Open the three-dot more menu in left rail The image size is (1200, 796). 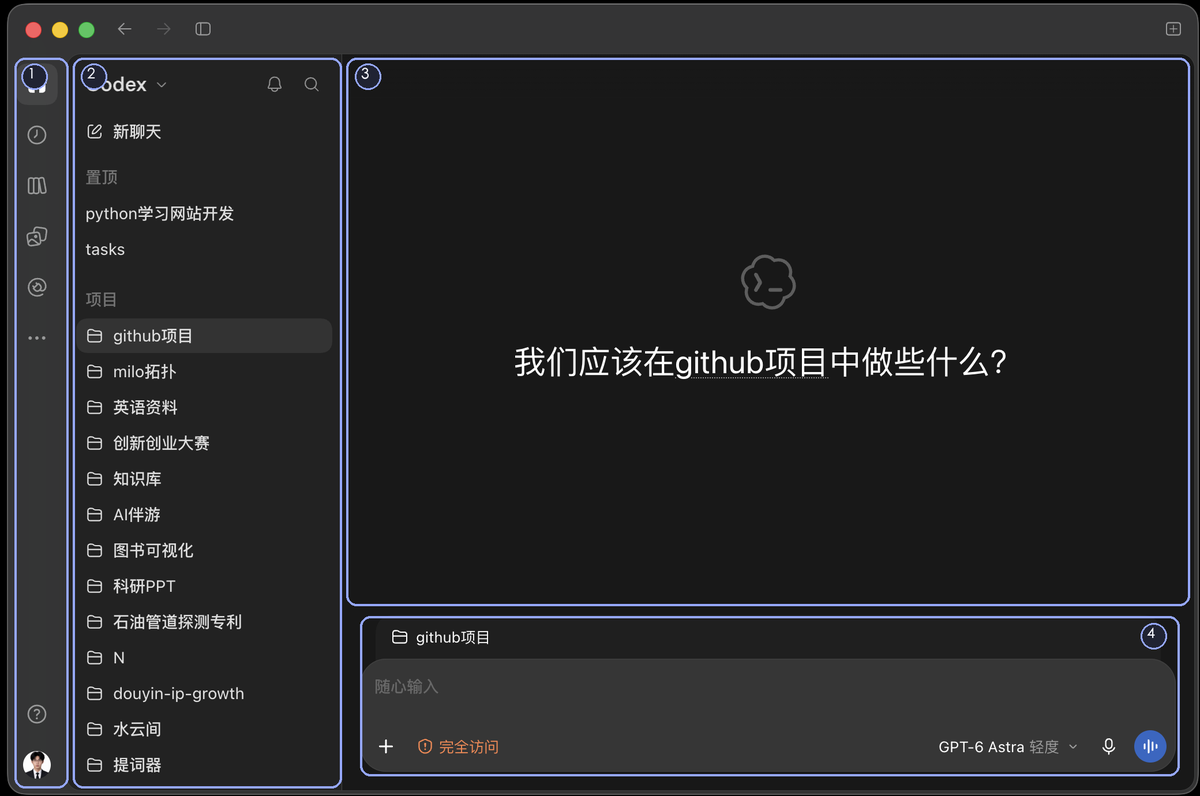[37, 338]
